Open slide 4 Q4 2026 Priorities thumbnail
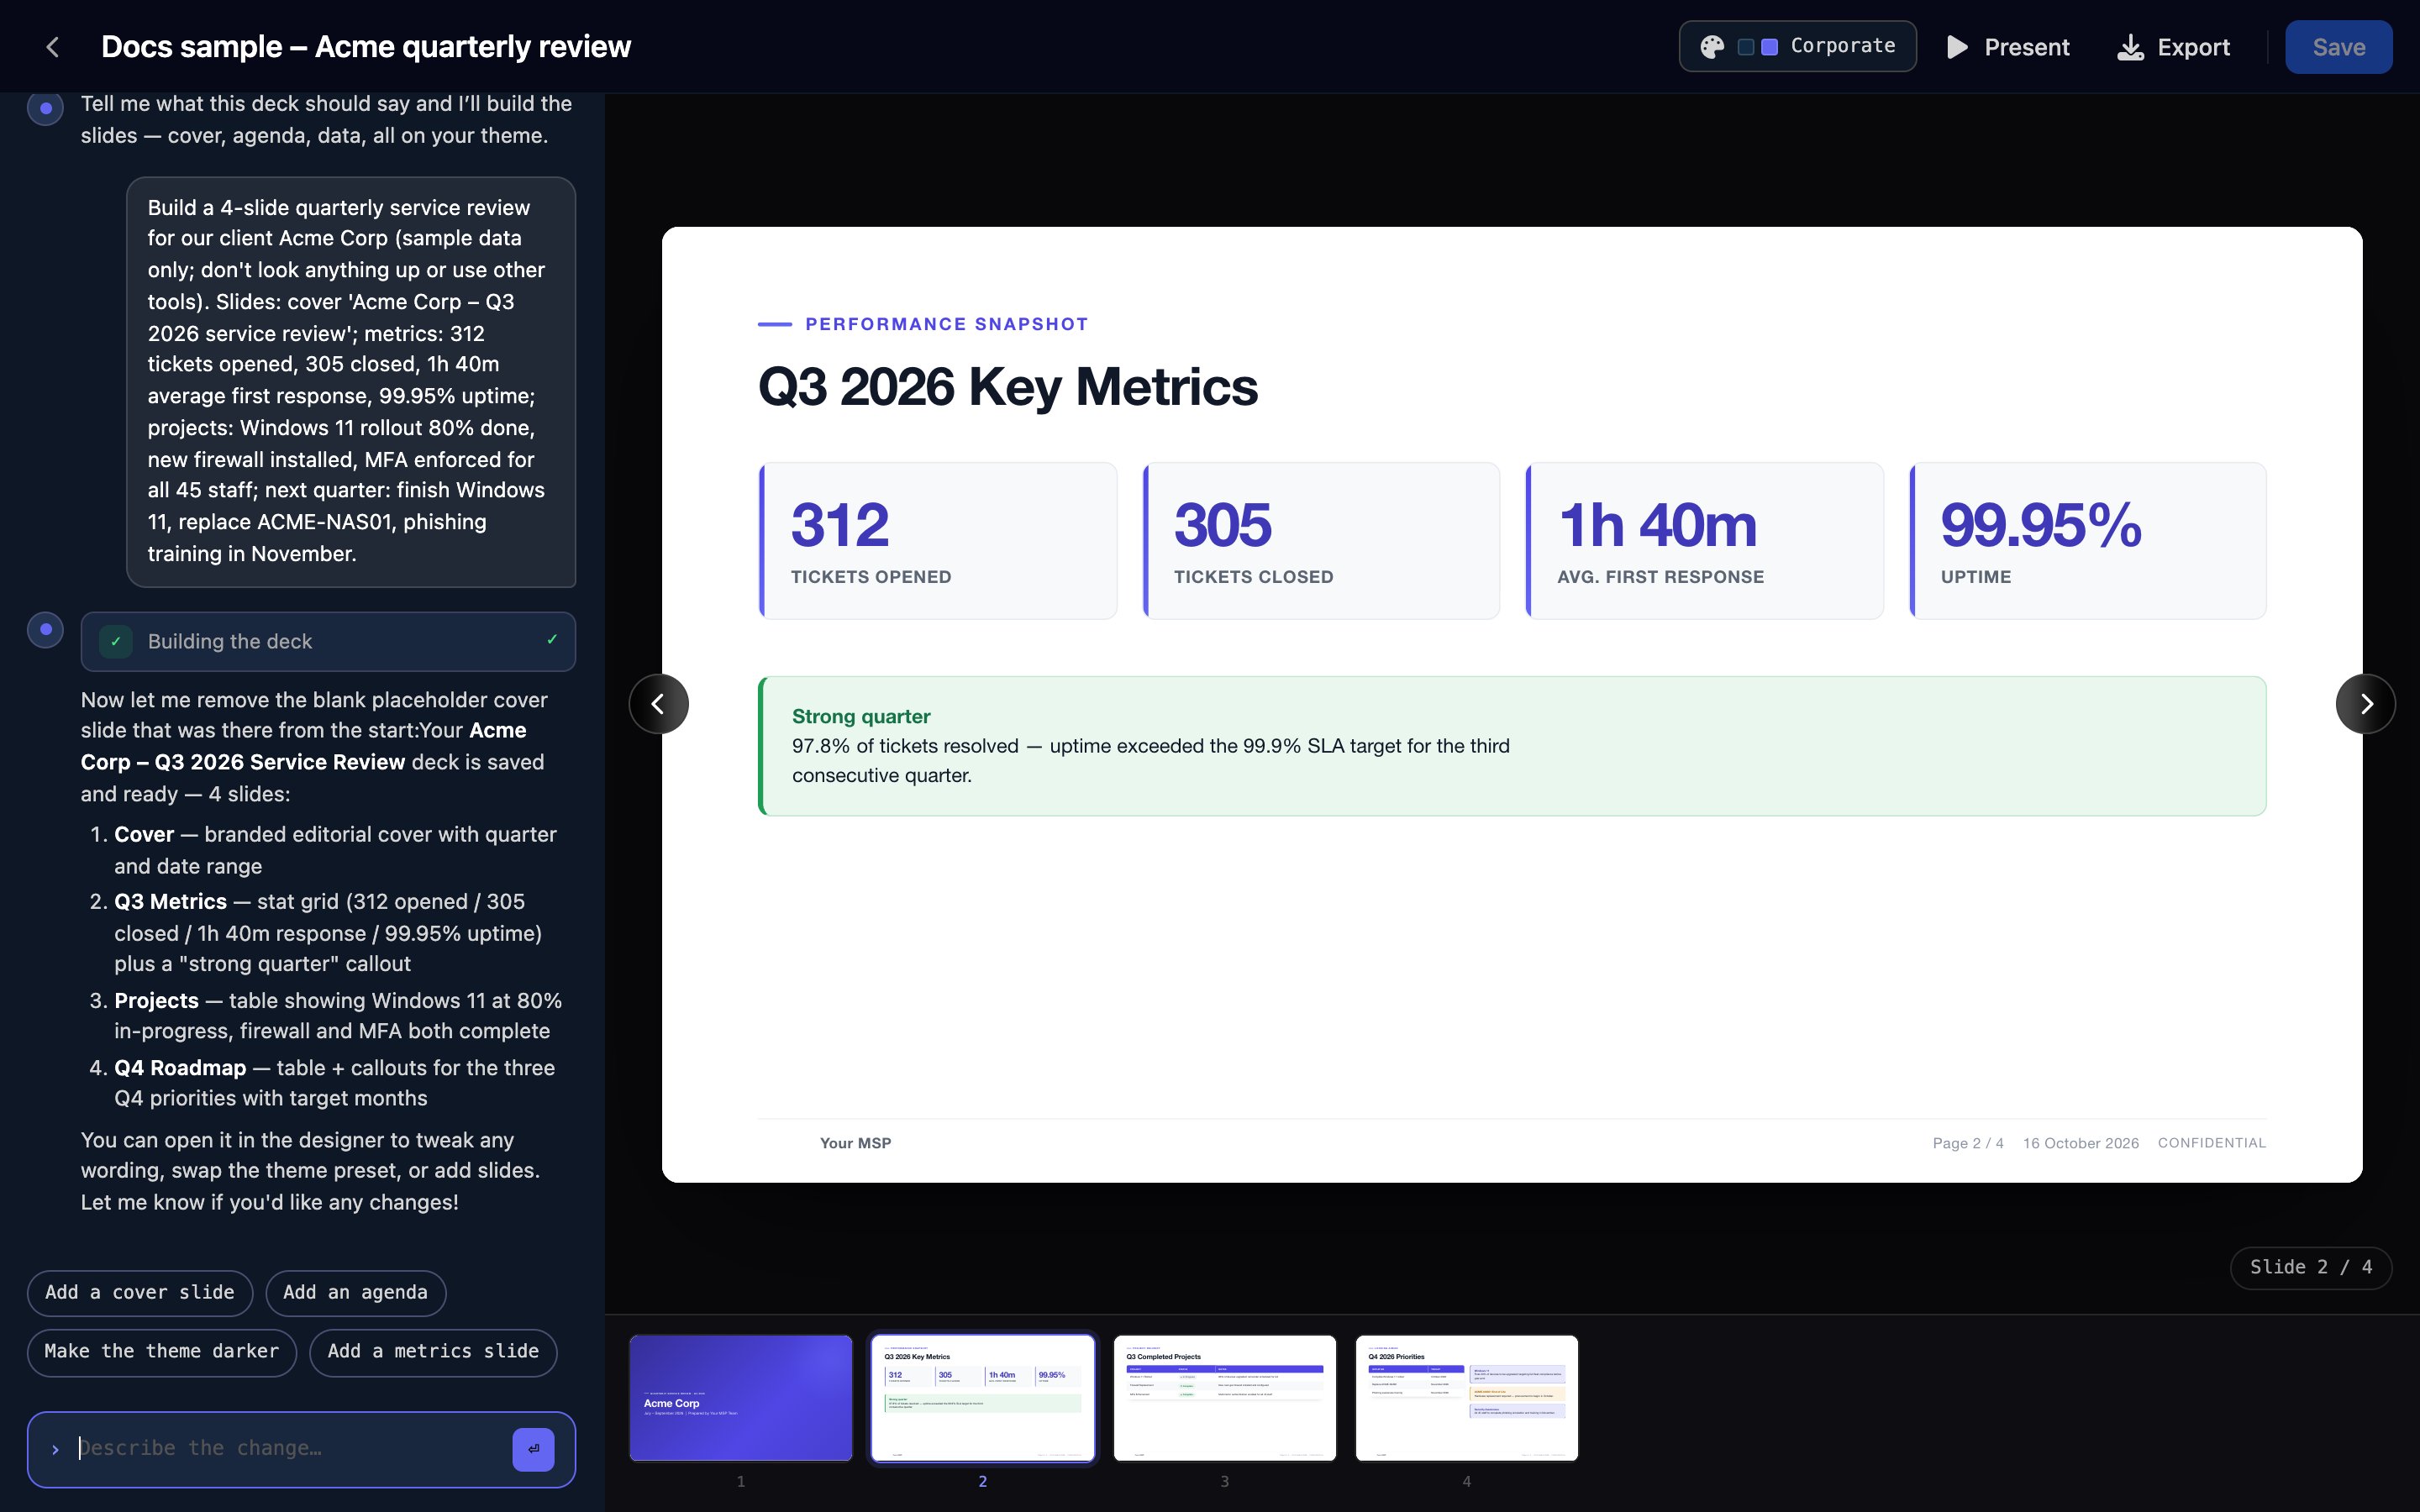This screenshot has width=2420, height=1512. pos(1467,1398)
